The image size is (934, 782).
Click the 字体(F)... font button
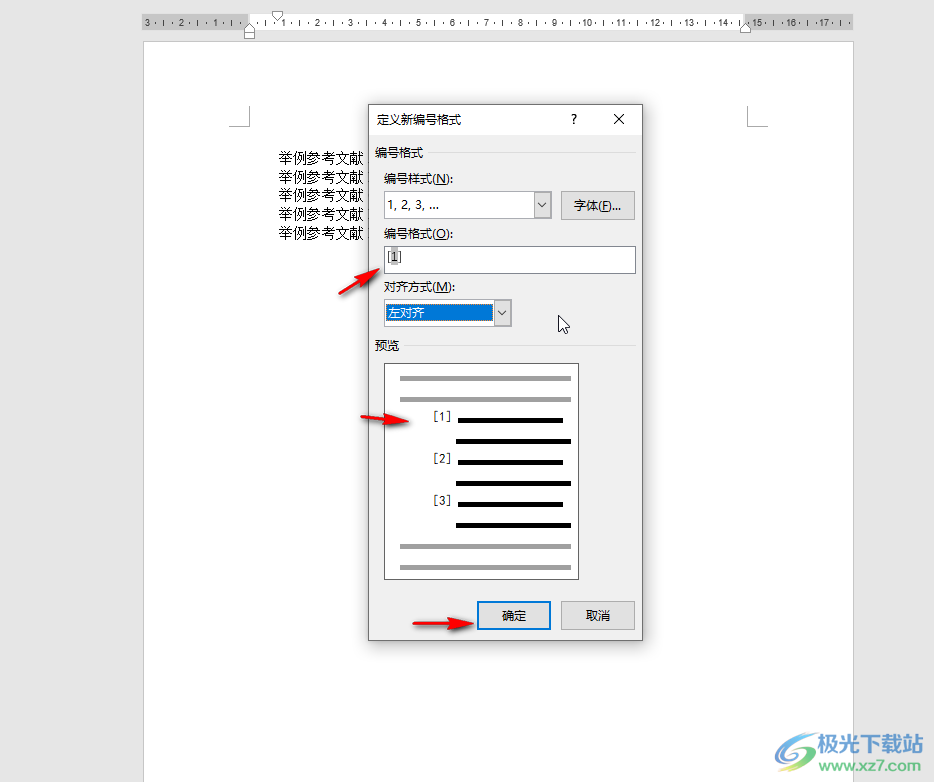pyautogui.click(x=597, y=205)
